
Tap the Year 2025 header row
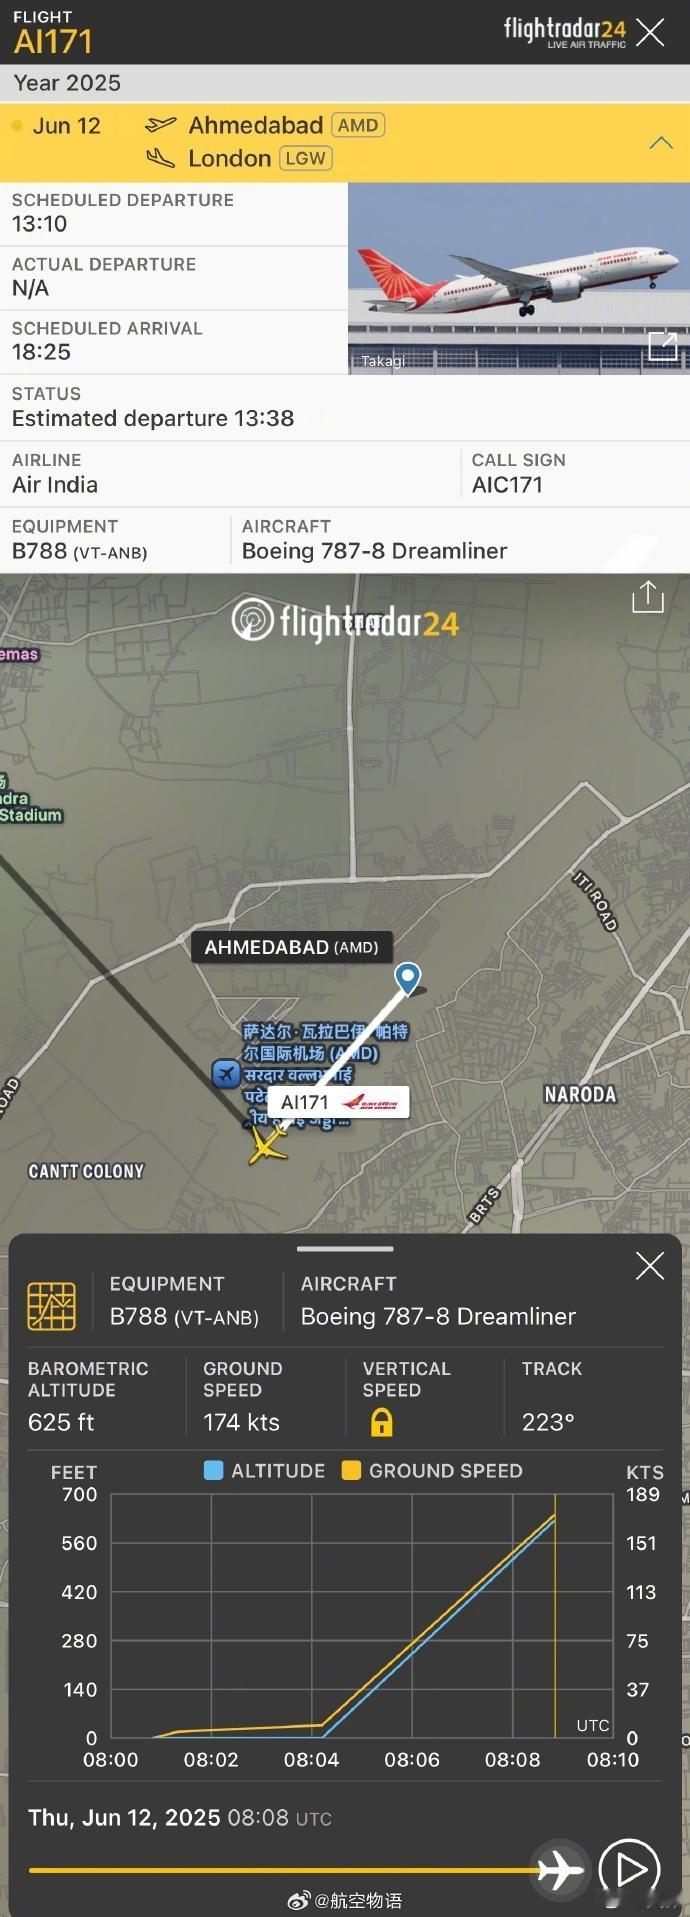[345, 83]
